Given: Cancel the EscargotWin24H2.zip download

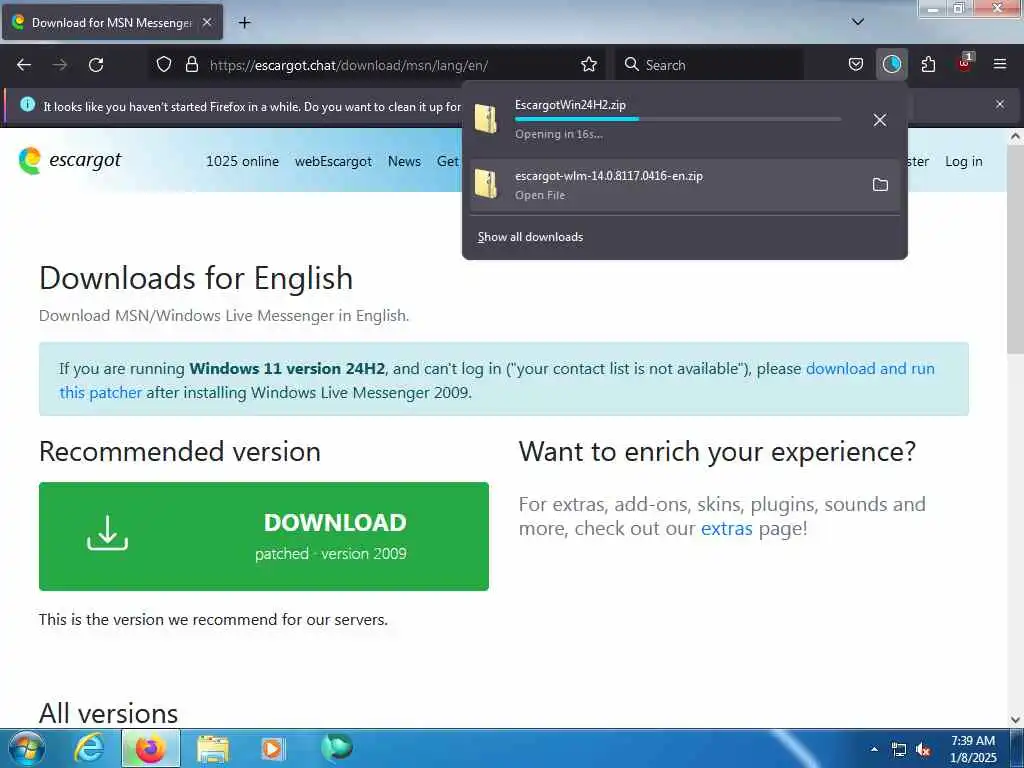Looking at the screenshot, I should (880, 120).
